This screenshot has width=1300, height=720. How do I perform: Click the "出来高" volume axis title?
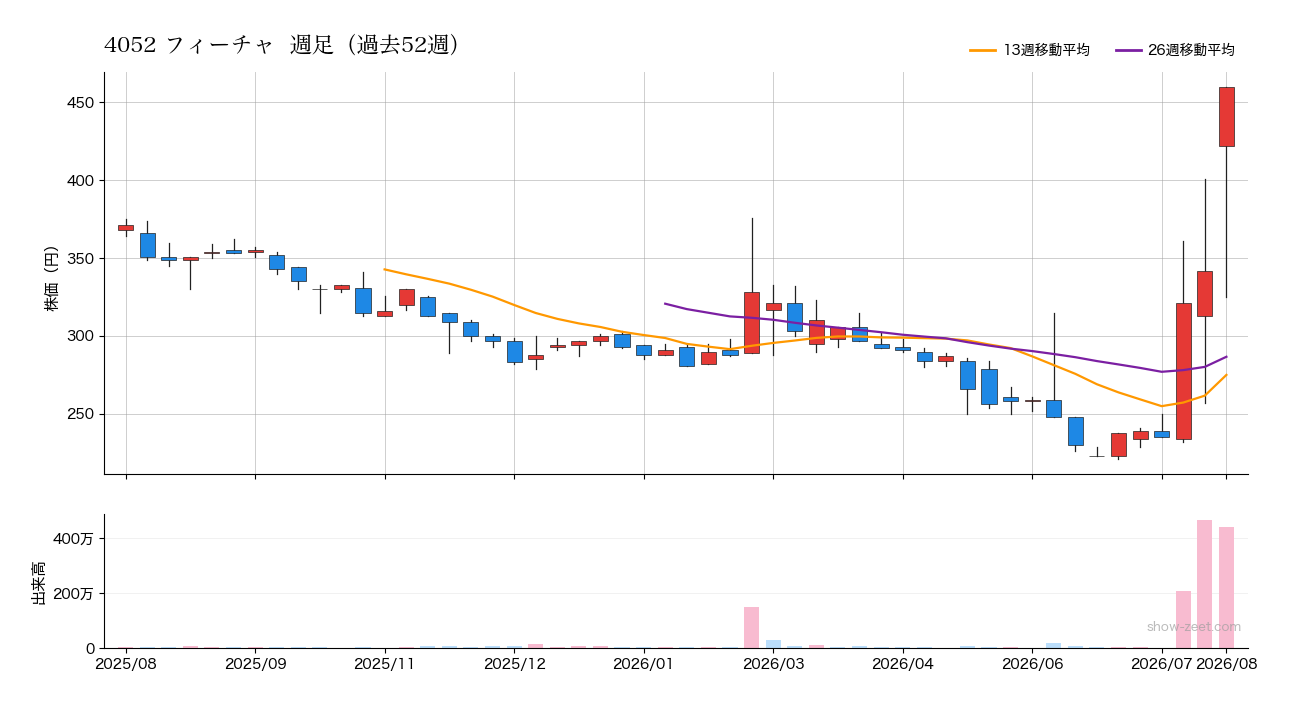pyautogui.click(x=40, y=582)
